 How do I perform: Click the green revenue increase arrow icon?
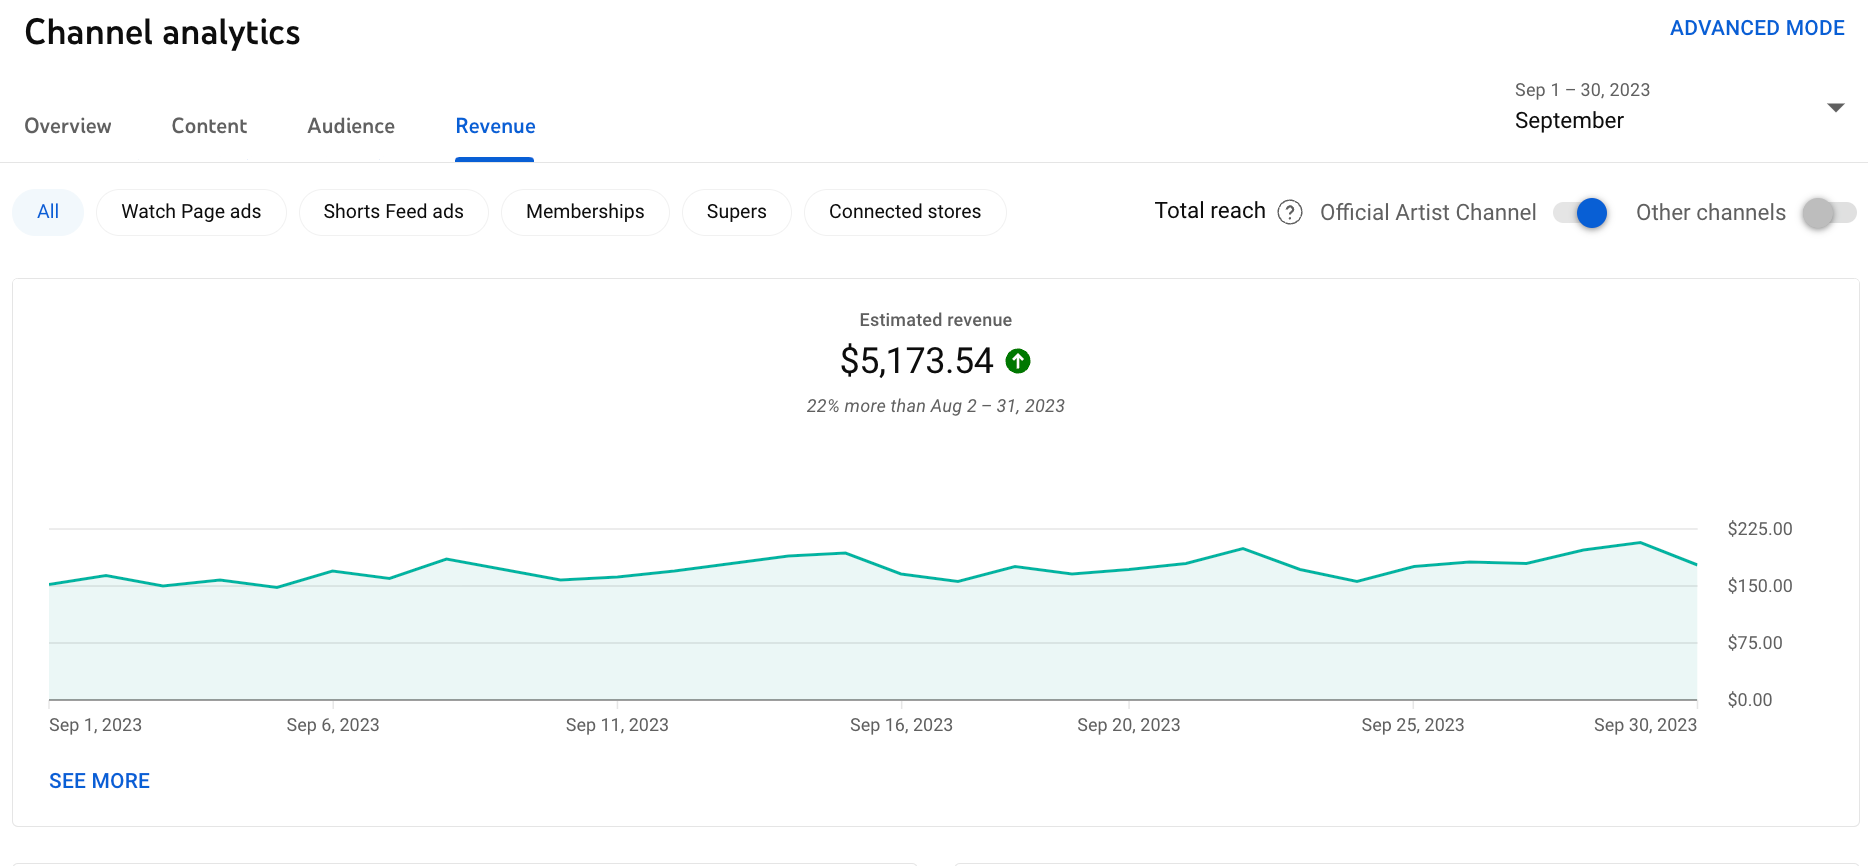pos(1018,361)
